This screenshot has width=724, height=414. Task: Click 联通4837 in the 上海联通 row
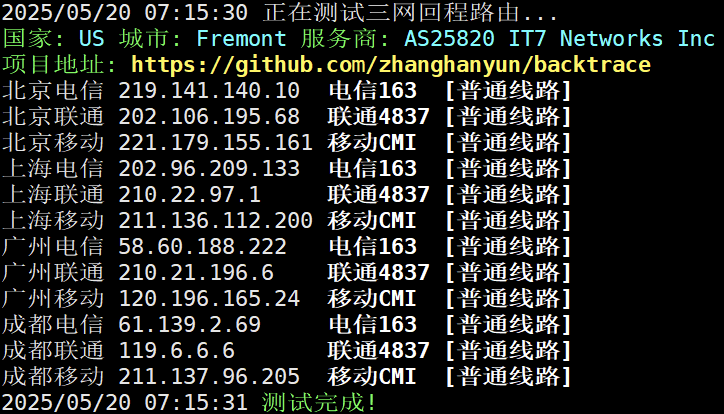tap(379, 195)
